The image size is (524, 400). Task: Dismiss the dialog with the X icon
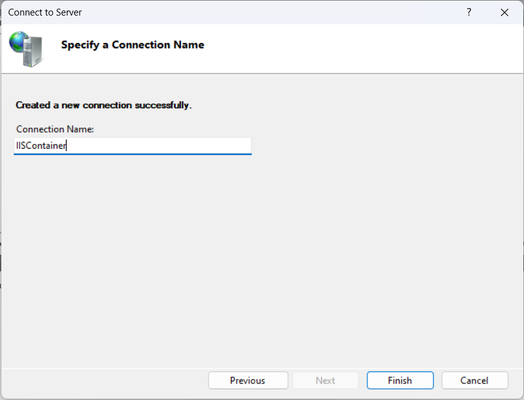(x=504, y=12)
